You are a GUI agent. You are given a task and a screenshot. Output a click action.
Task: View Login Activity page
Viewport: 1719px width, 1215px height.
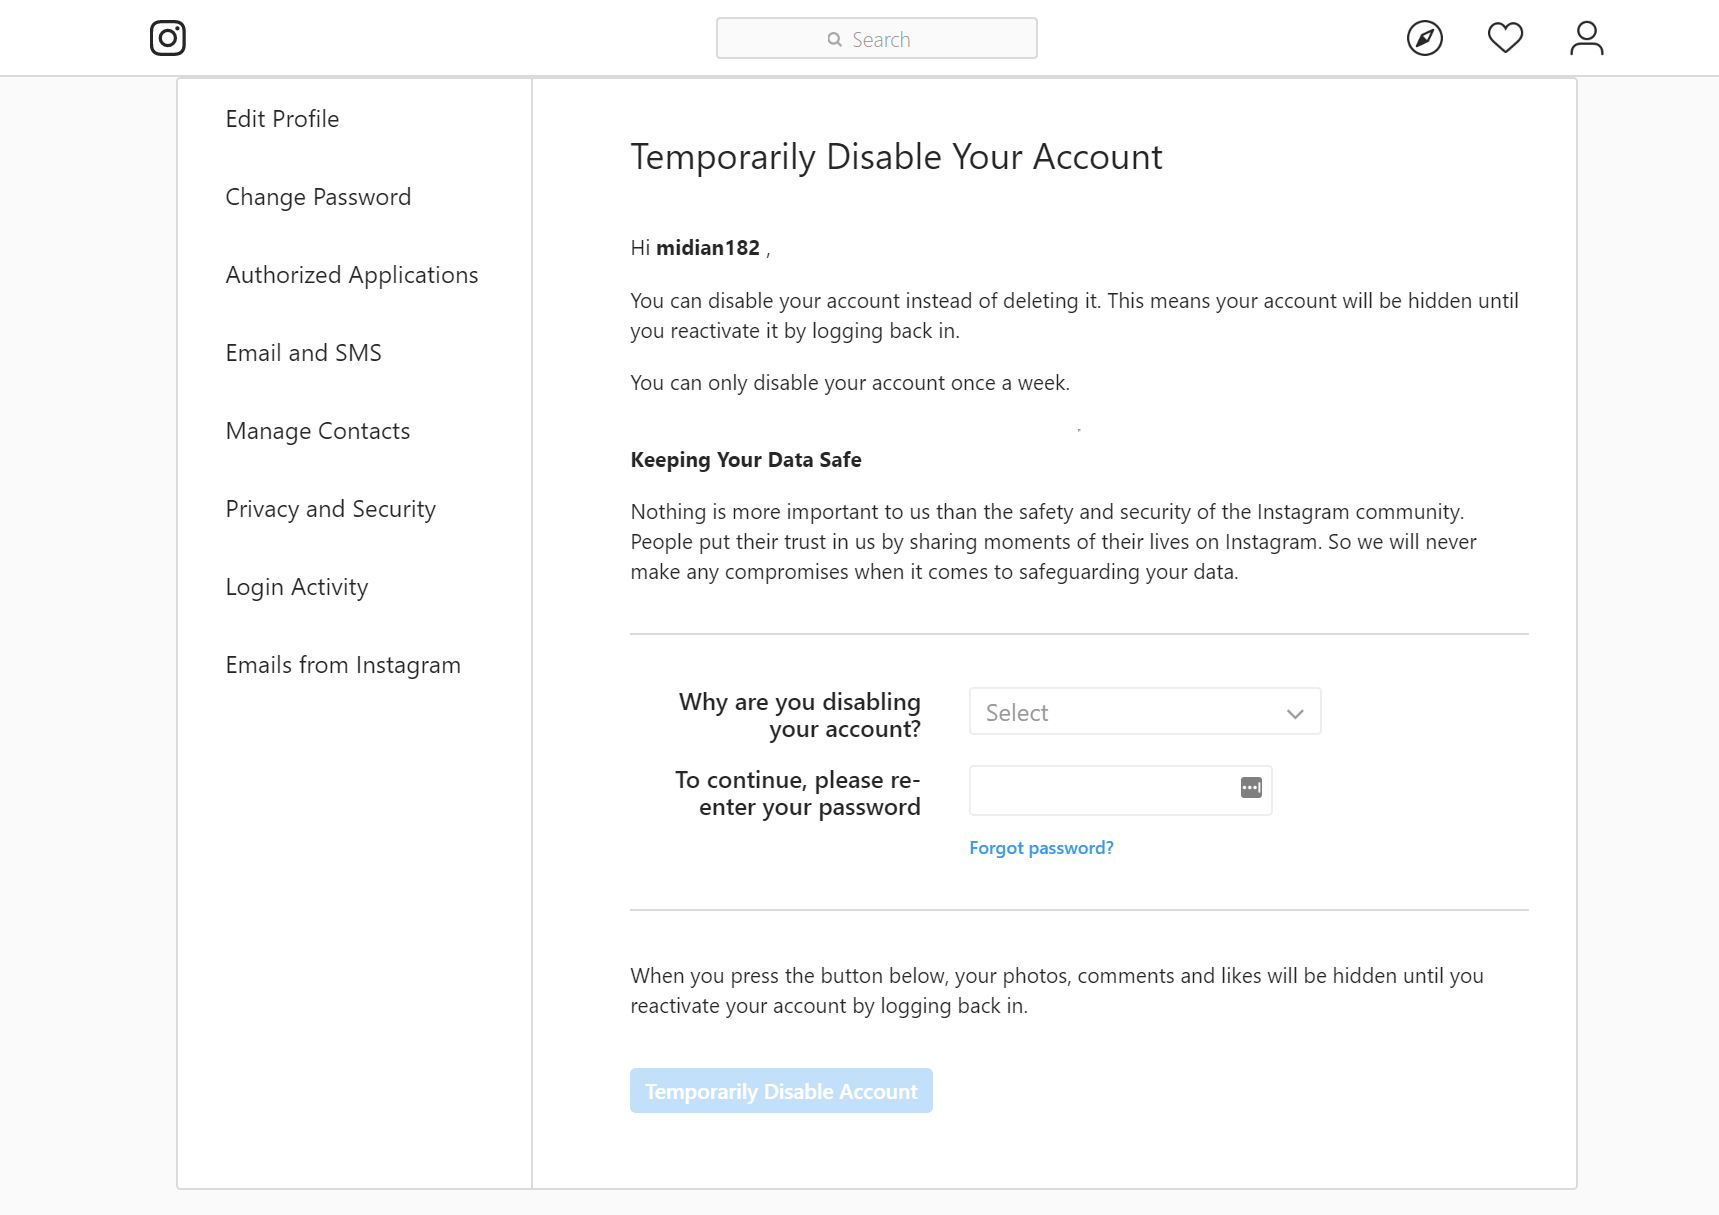[x=296, y=587]
